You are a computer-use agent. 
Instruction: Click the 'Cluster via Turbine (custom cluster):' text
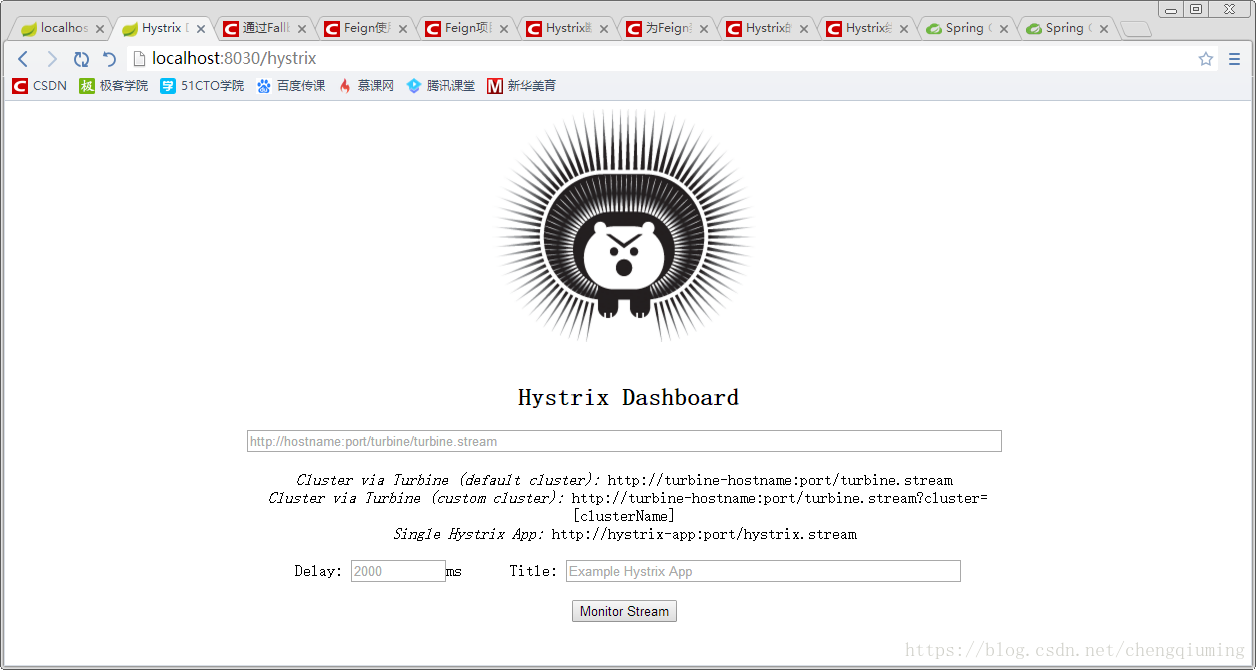pos(416,498)
